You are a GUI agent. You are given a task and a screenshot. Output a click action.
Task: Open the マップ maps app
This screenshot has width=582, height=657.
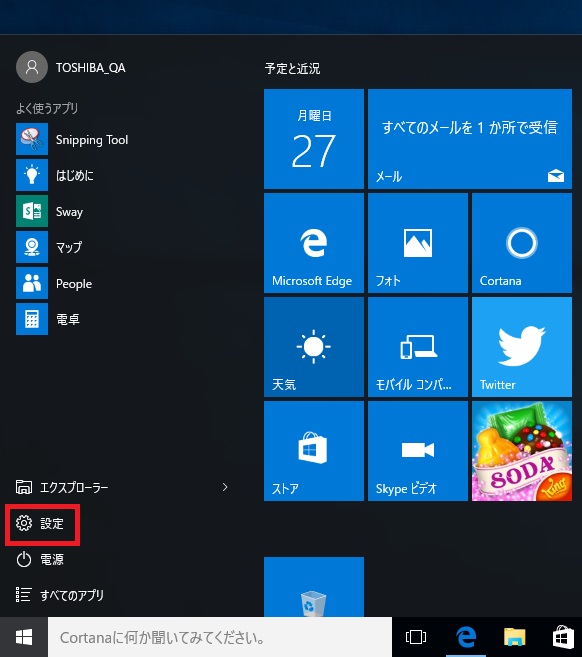(49, 247)
